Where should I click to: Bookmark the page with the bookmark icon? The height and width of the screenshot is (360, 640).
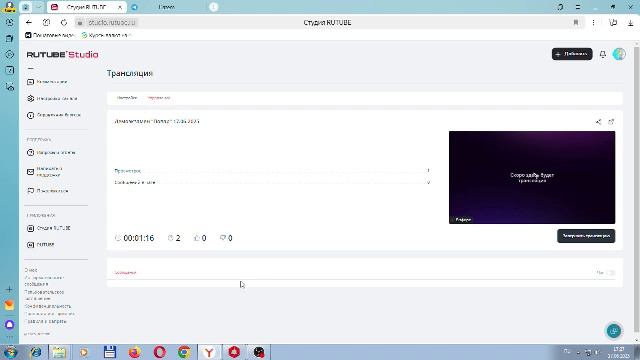click(x=576, y=22)
